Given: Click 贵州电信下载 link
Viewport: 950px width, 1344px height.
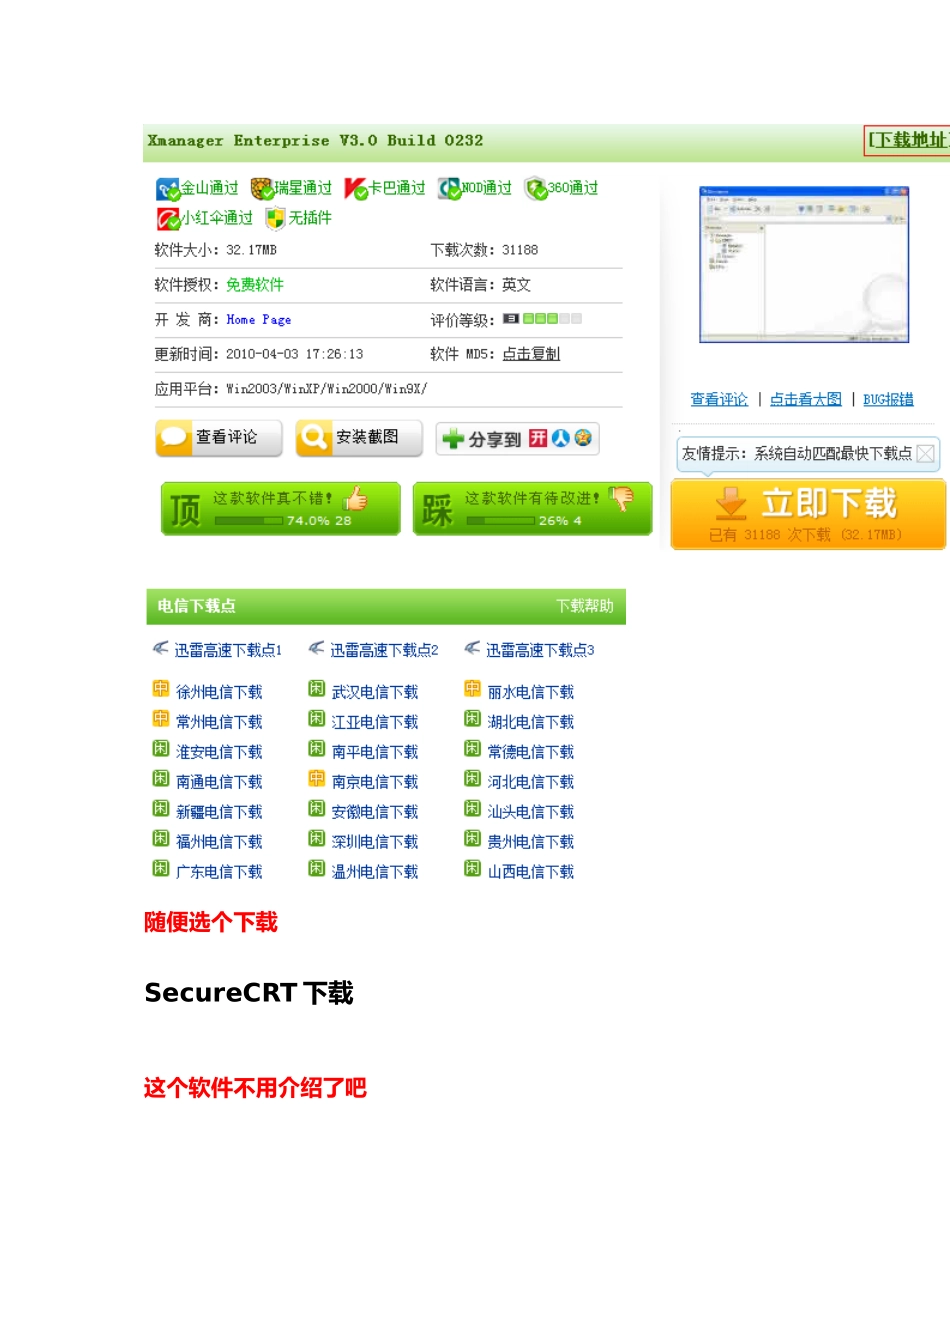Looking at the screenshot, I should [x=531, y=842].
